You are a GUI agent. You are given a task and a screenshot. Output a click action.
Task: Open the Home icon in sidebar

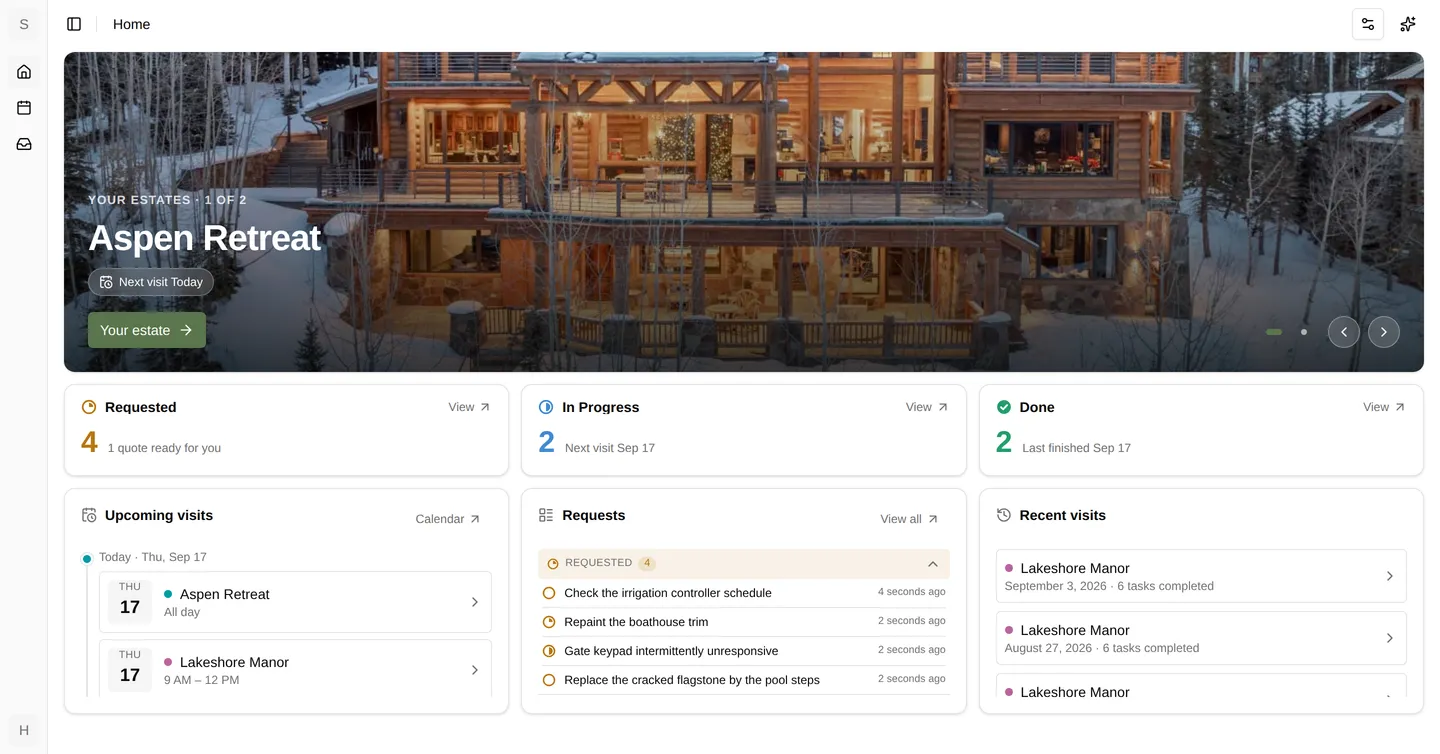pos(24,72)
